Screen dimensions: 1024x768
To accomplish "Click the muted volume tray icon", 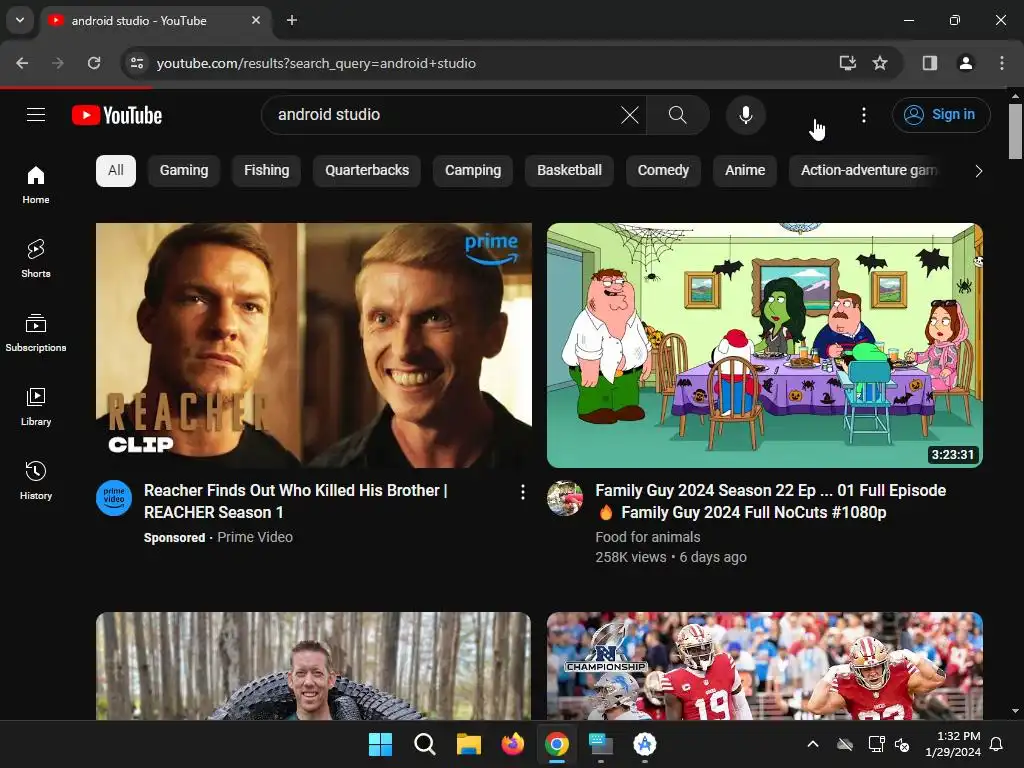I will click(x=902, y=744).
